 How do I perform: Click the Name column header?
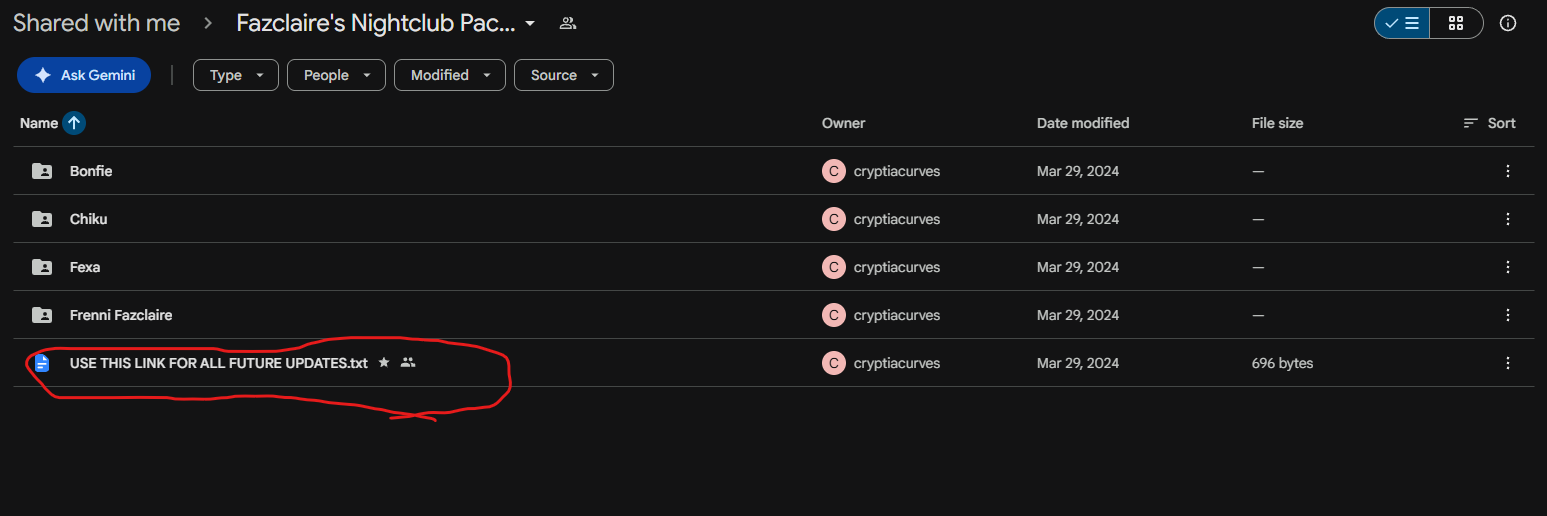[x=39, y=123]
